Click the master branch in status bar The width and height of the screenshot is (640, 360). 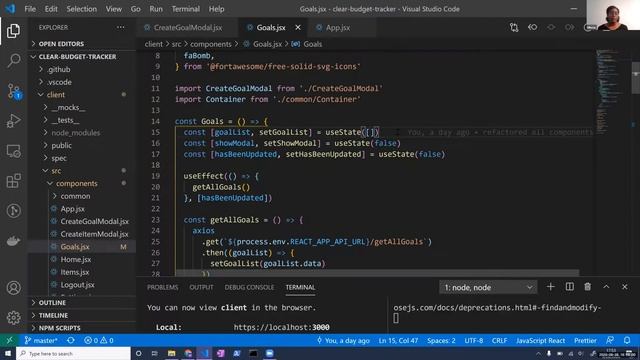coord(41,340)
